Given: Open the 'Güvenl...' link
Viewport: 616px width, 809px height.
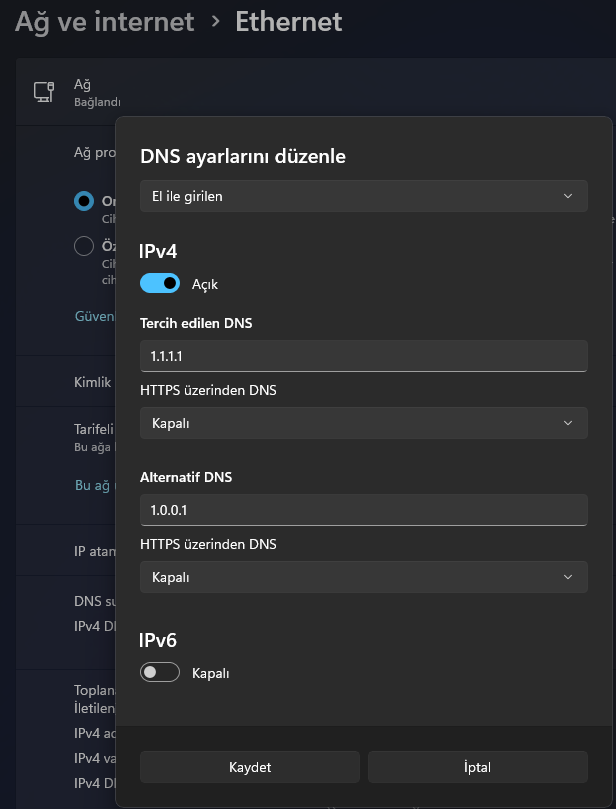Looking at the screenshot, I should coord(96,316).
